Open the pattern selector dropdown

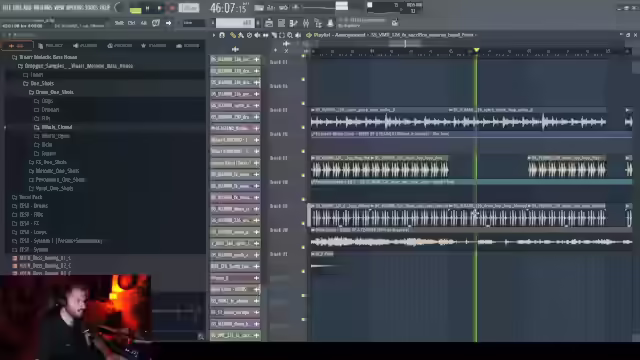tap(235, 23)
